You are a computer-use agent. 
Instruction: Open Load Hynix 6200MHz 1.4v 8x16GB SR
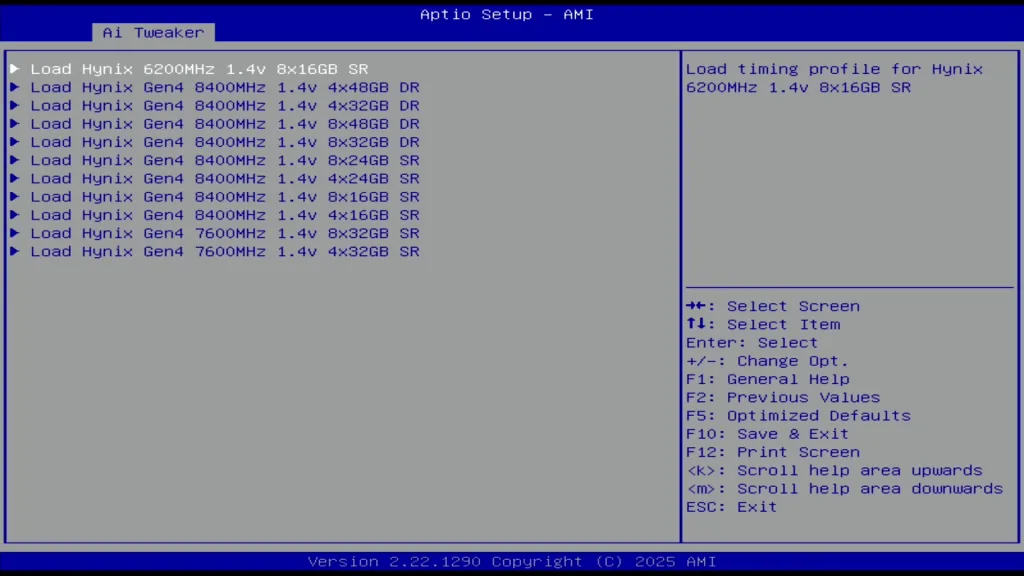tap(199, 69)
